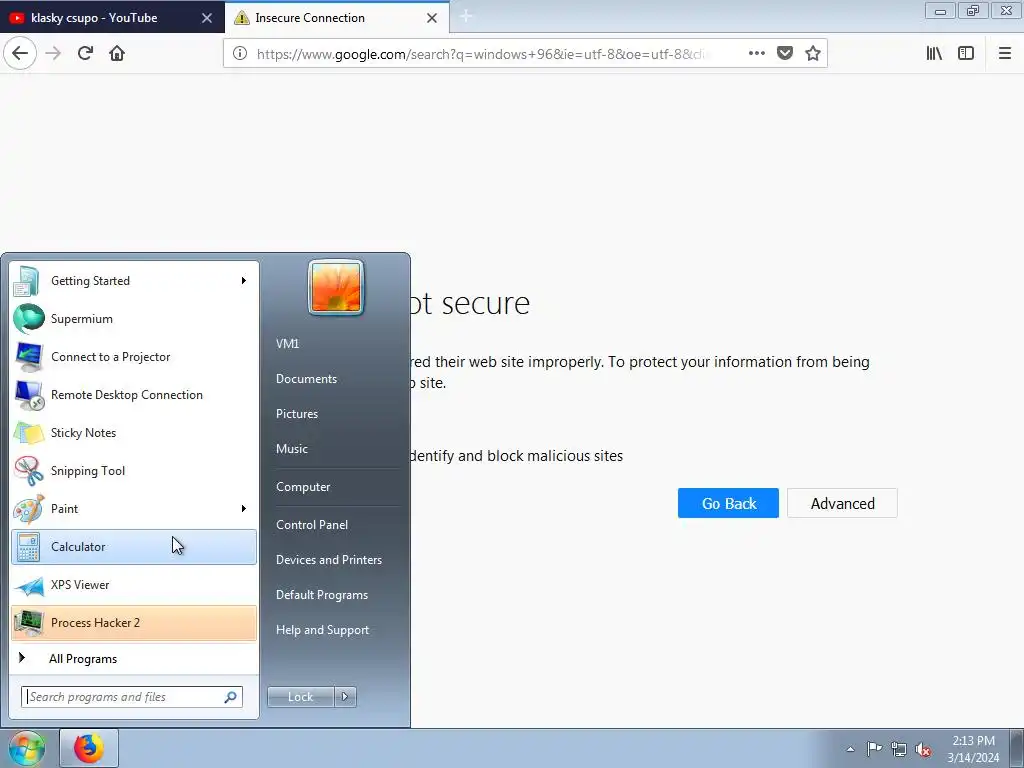Expand Getting Started submenu arrow
The width and height of the screenshot is (1024, 768).
click(x=244, y=281)
